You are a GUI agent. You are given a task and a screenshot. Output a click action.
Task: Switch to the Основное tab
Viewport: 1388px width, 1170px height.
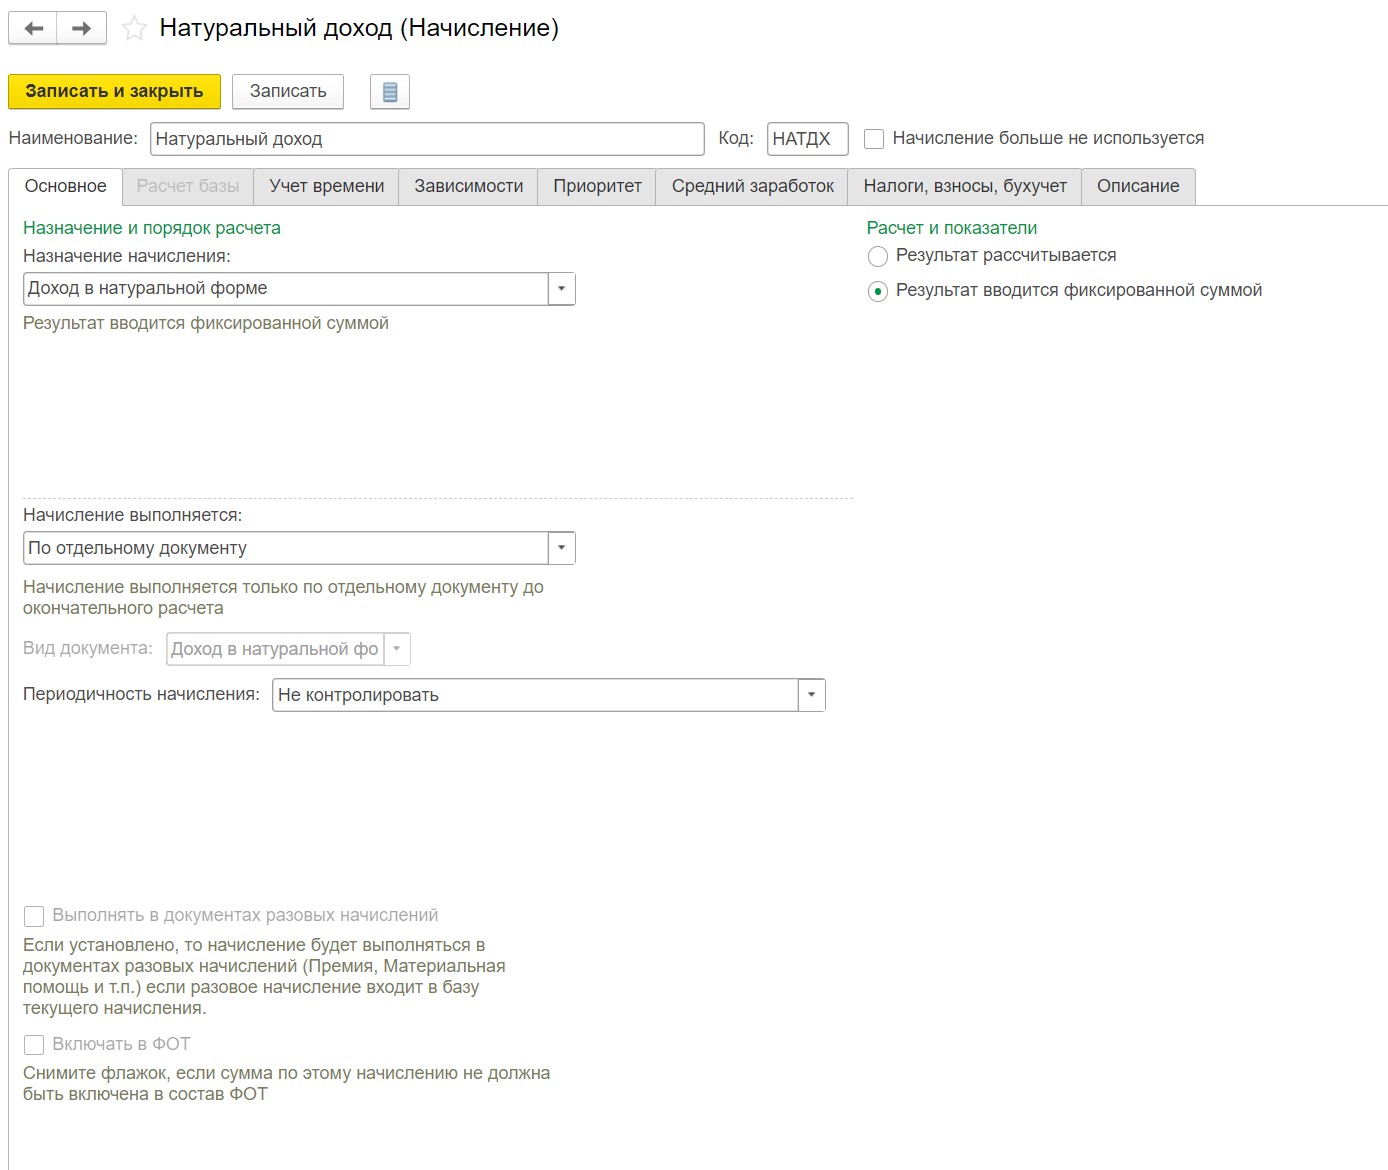[66, 186]
